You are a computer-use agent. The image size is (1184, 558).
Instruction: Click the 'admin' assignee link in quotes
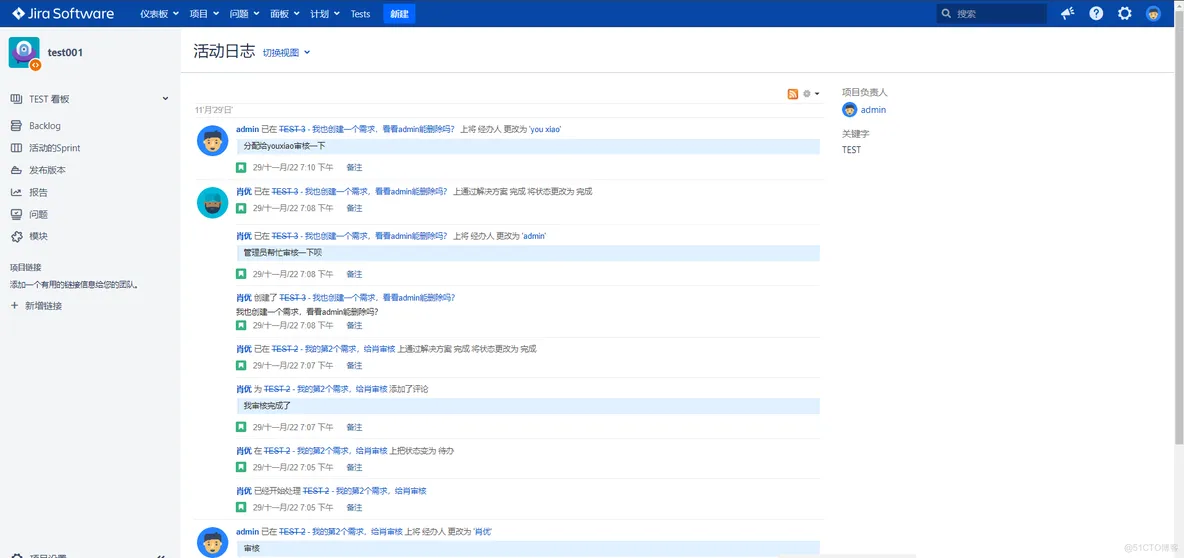pyautogui.click(x=533, y=236)
